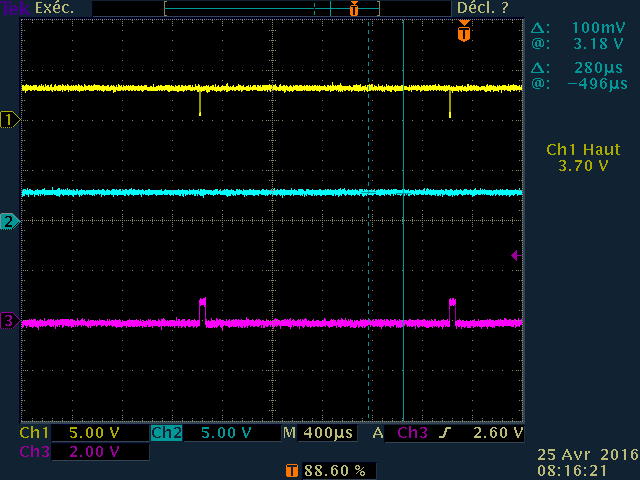The image size is (640, 480).
Task: Click the solid cyan vertical cursor line
Action: point(403,220)
